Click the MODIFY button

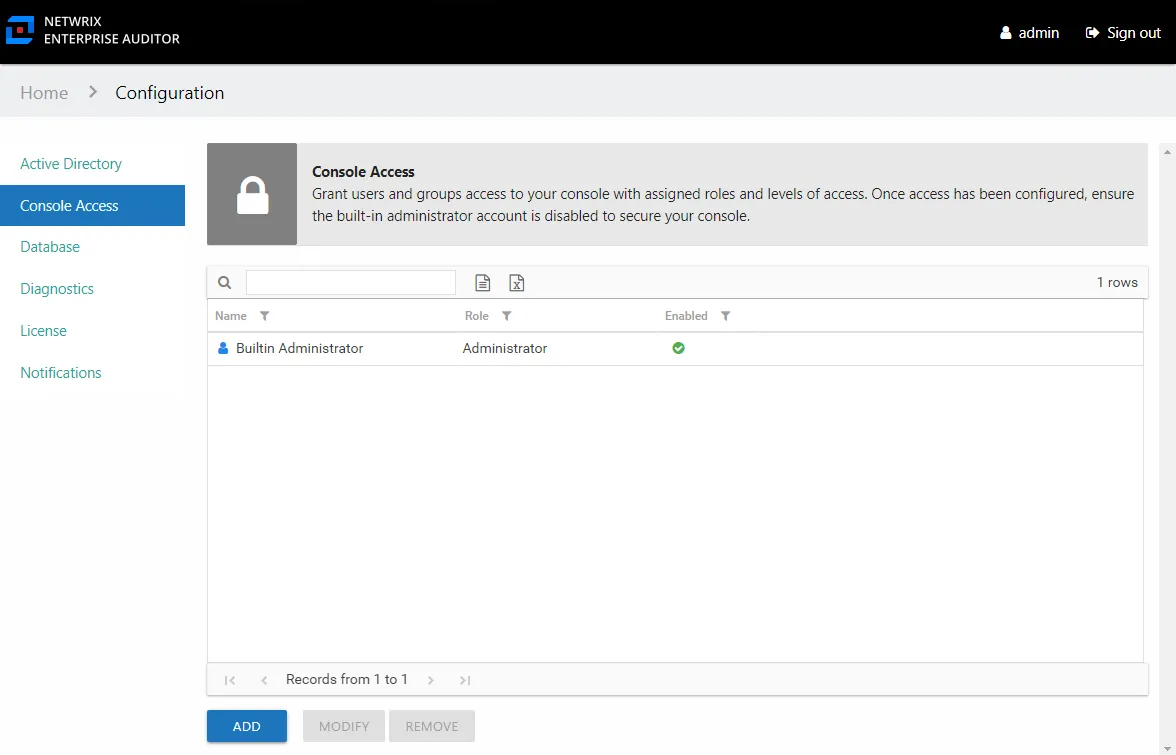[x=344, y=726]
